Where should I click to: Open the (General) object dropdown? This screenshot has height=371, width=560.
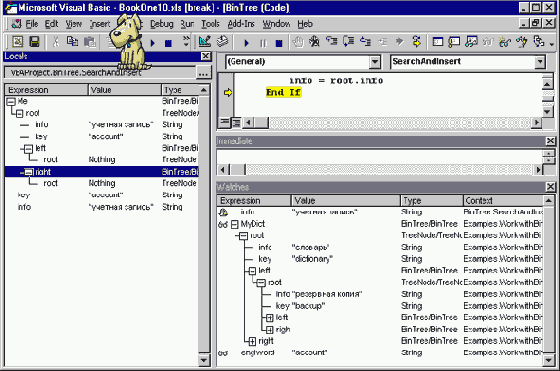(x=375, y=62)
